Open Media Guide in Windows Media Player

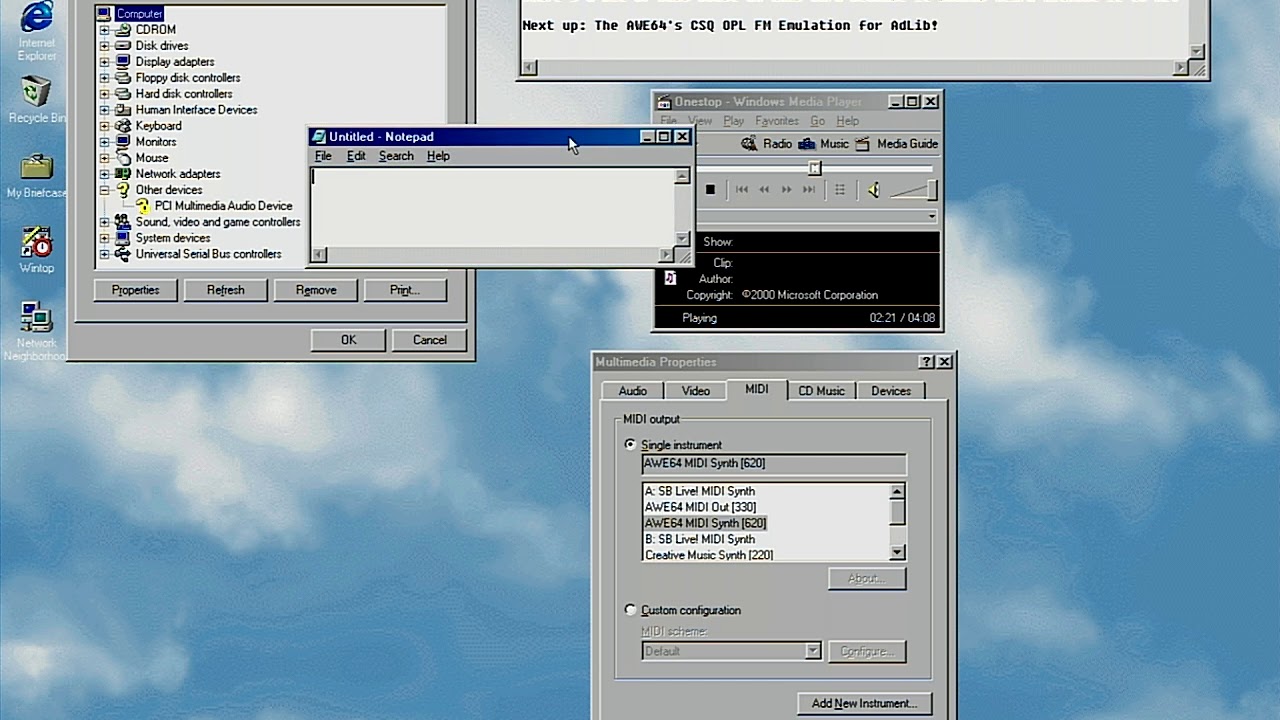pyautogui.click(x=896, y=144)
